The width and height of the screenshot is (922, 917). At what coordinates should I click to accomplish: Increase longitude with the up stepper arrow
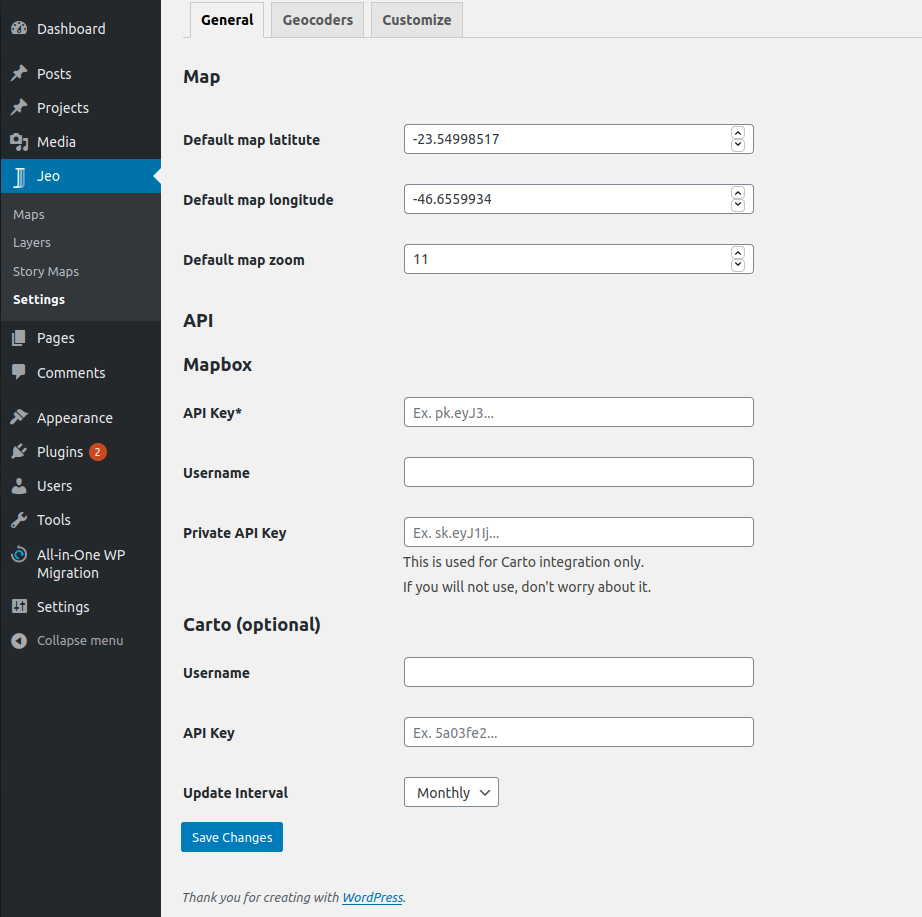point(737,193)
